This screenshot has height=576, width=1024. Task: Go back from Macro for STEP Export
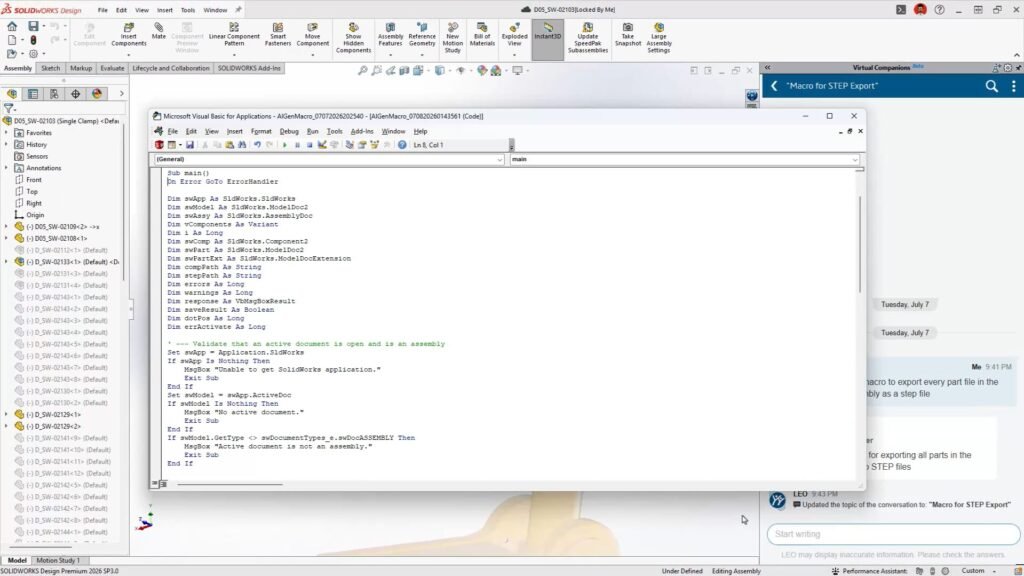pos(774,86)
